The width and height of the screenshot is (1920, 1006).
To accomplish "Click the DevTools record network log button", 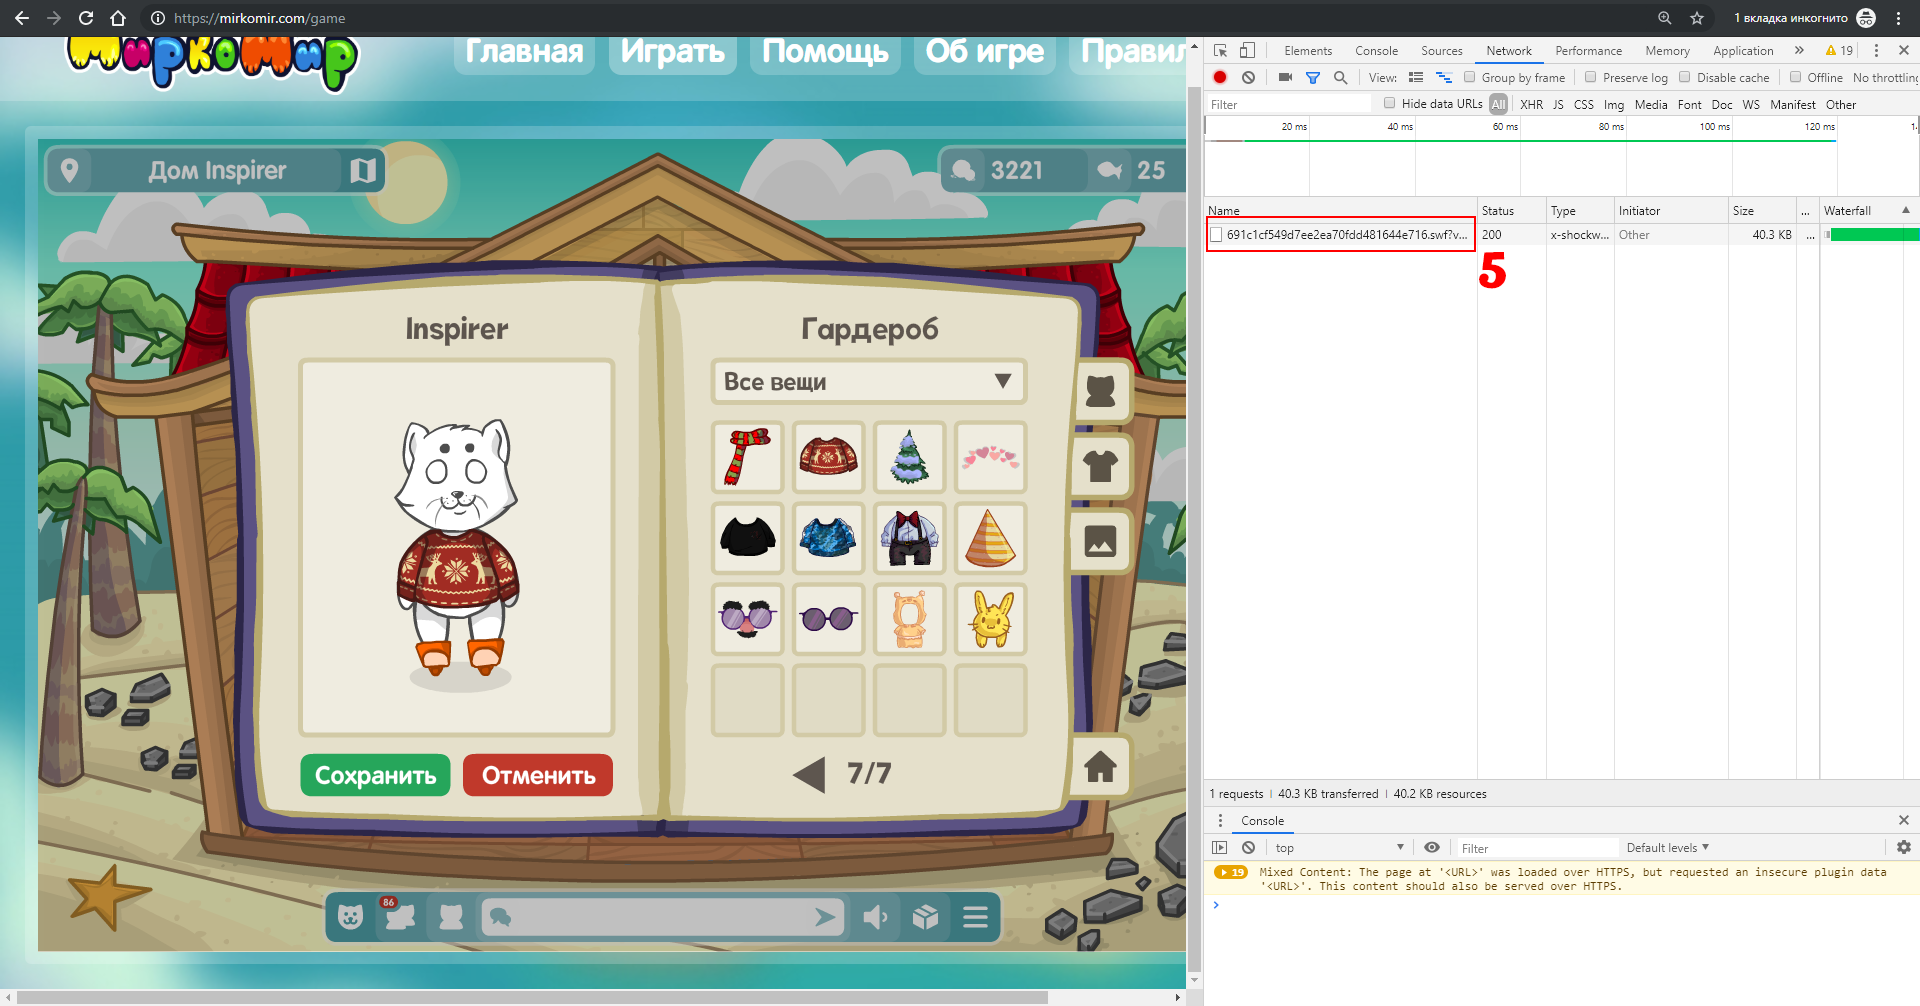I will 1220,77.
